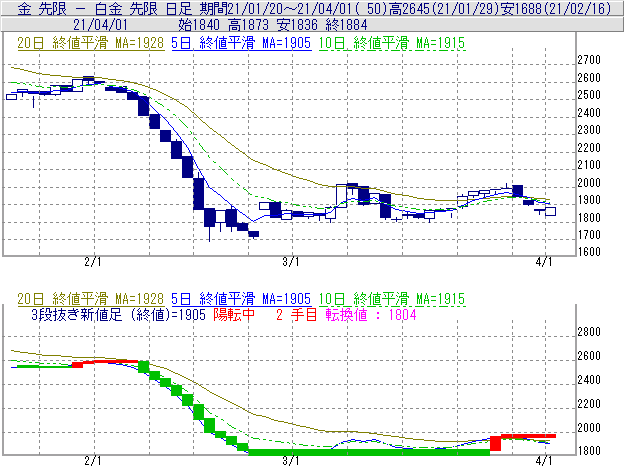624x473 pixels.
Task: Click the 始1840 opening value
Action: pyautogui.click(x=199, y=25)
